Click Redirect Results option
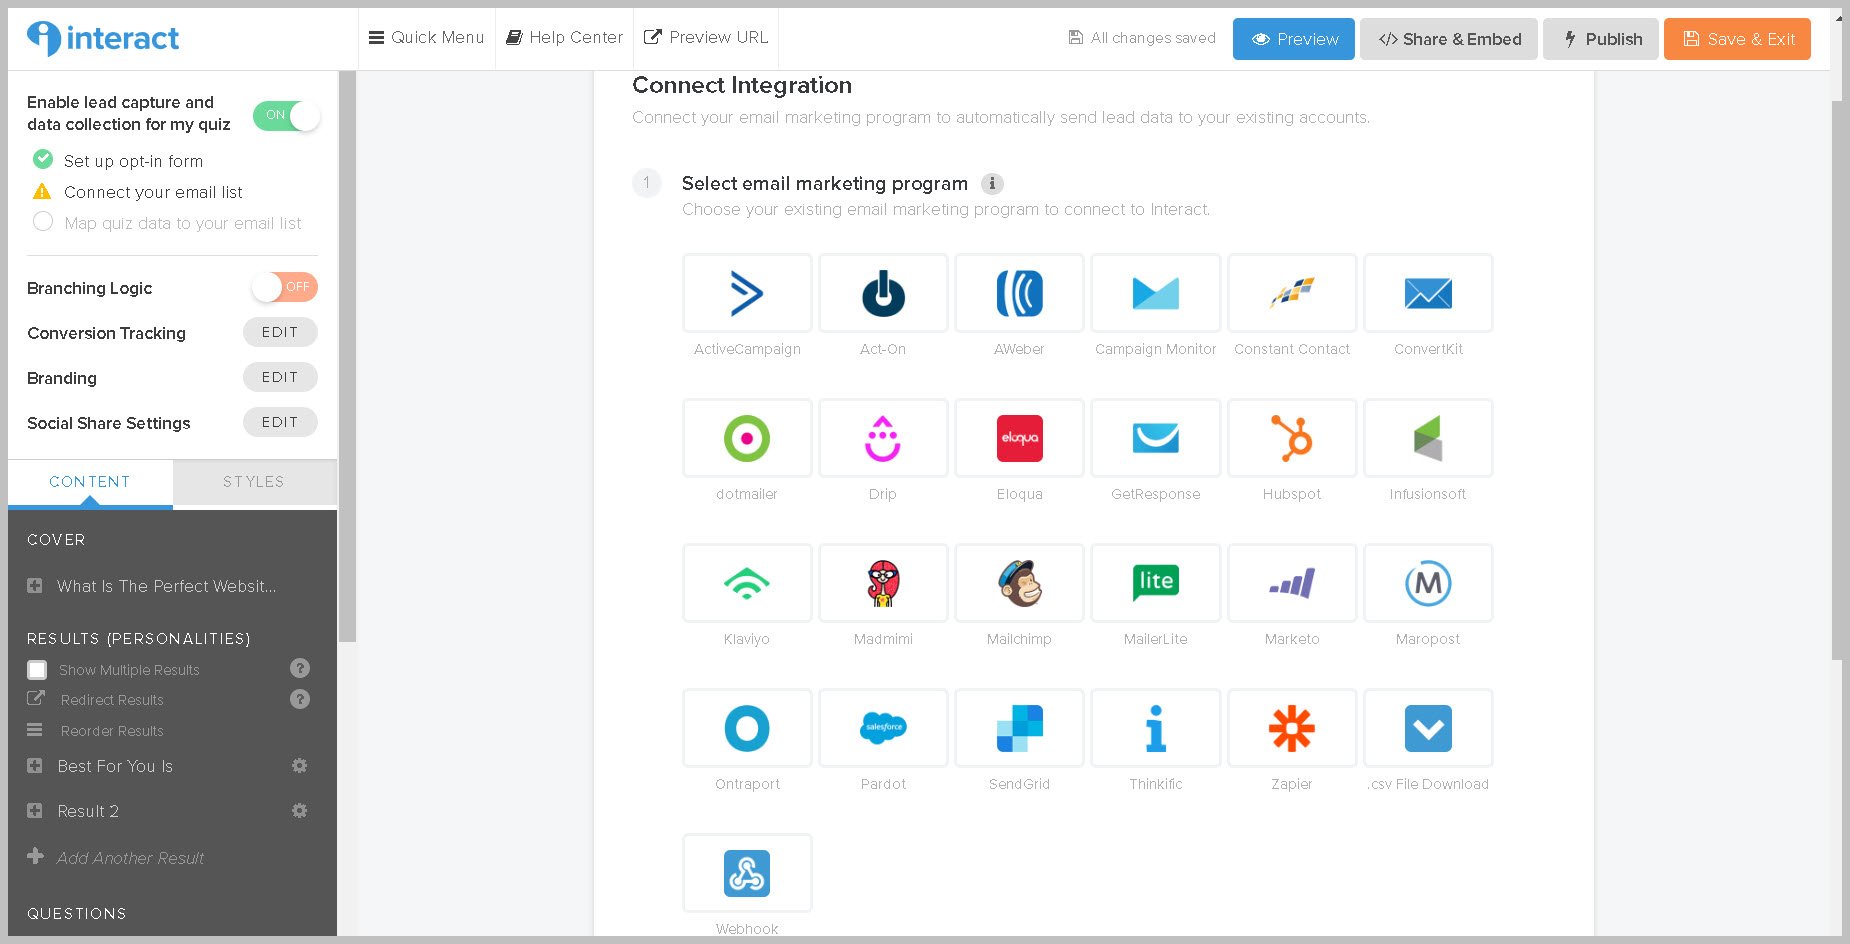 pos(112,700)
